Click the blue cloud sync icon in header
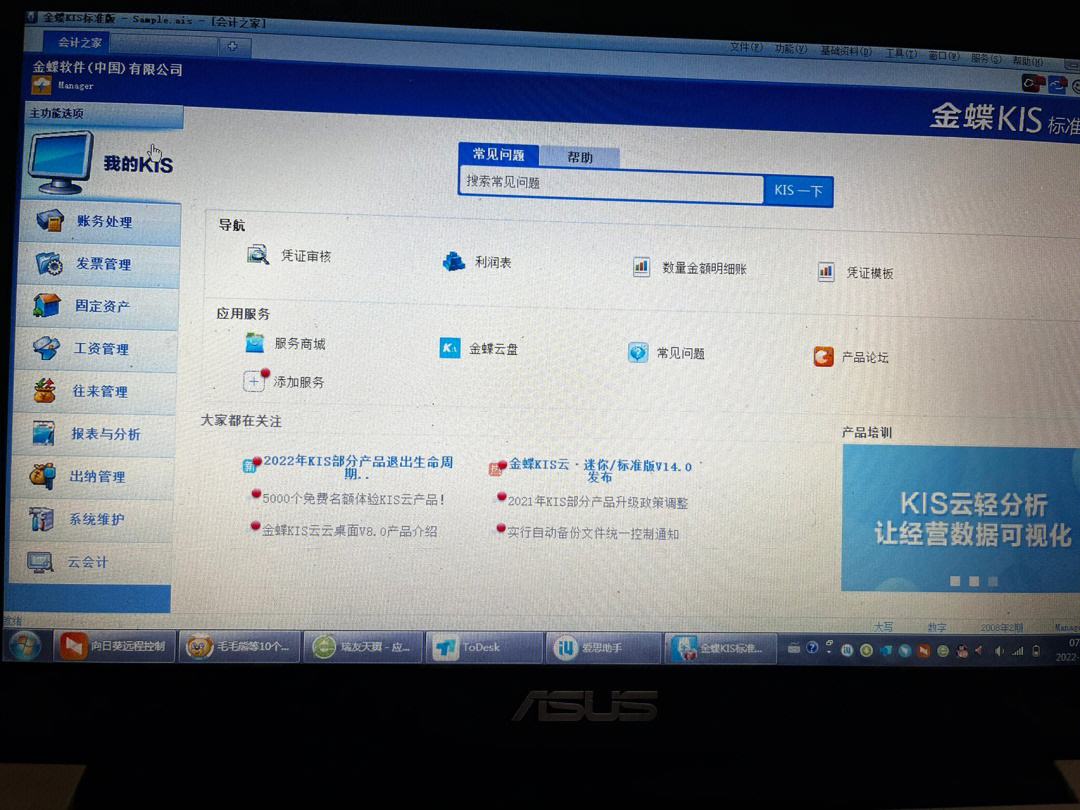The image size is (1080, 810). (x=1057, y=85)
